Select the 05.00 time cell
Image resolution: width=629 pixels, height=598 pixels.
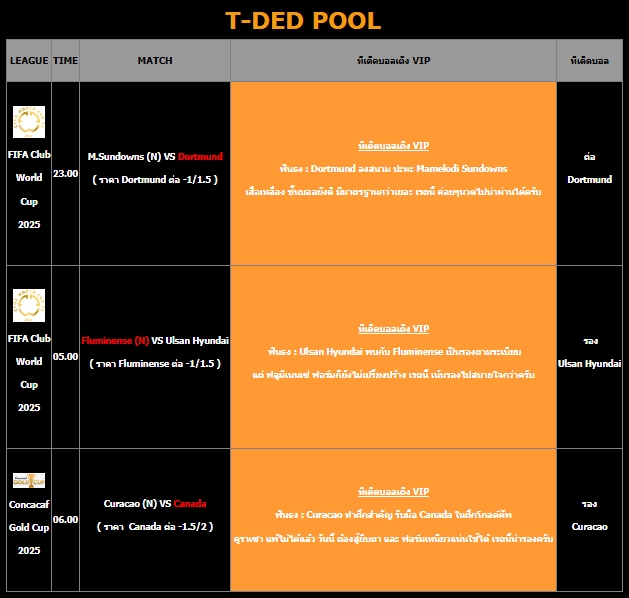point(65,357)
